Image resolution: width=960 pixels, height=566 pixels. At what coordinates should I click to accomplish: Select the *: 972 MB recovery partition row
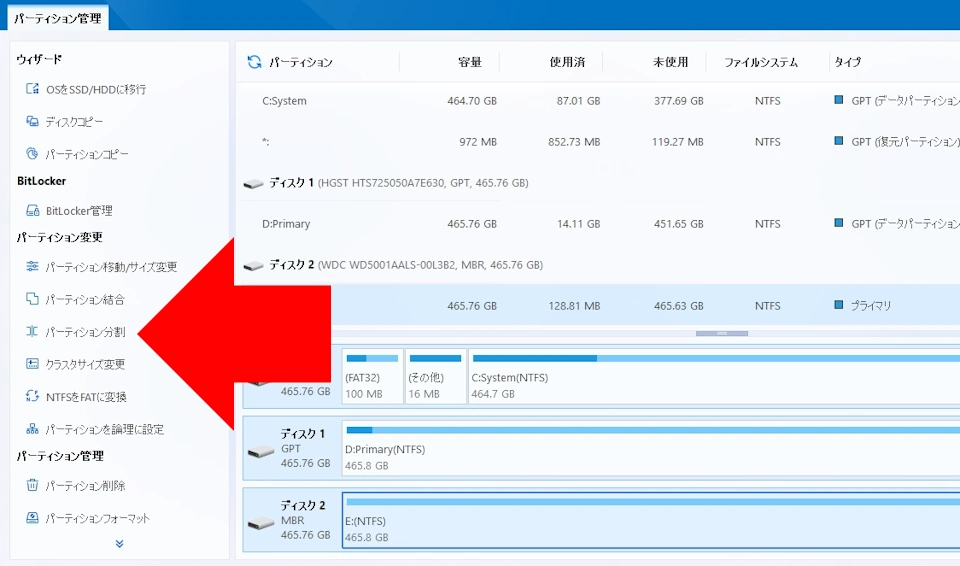(598, 142)
